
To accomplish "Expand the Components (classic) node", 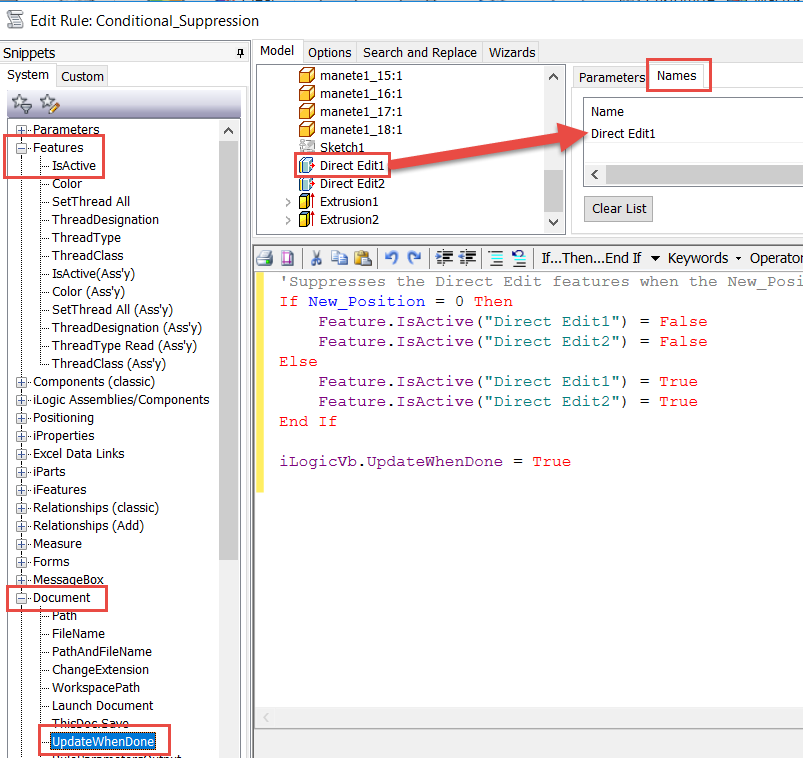I will 21,382.
